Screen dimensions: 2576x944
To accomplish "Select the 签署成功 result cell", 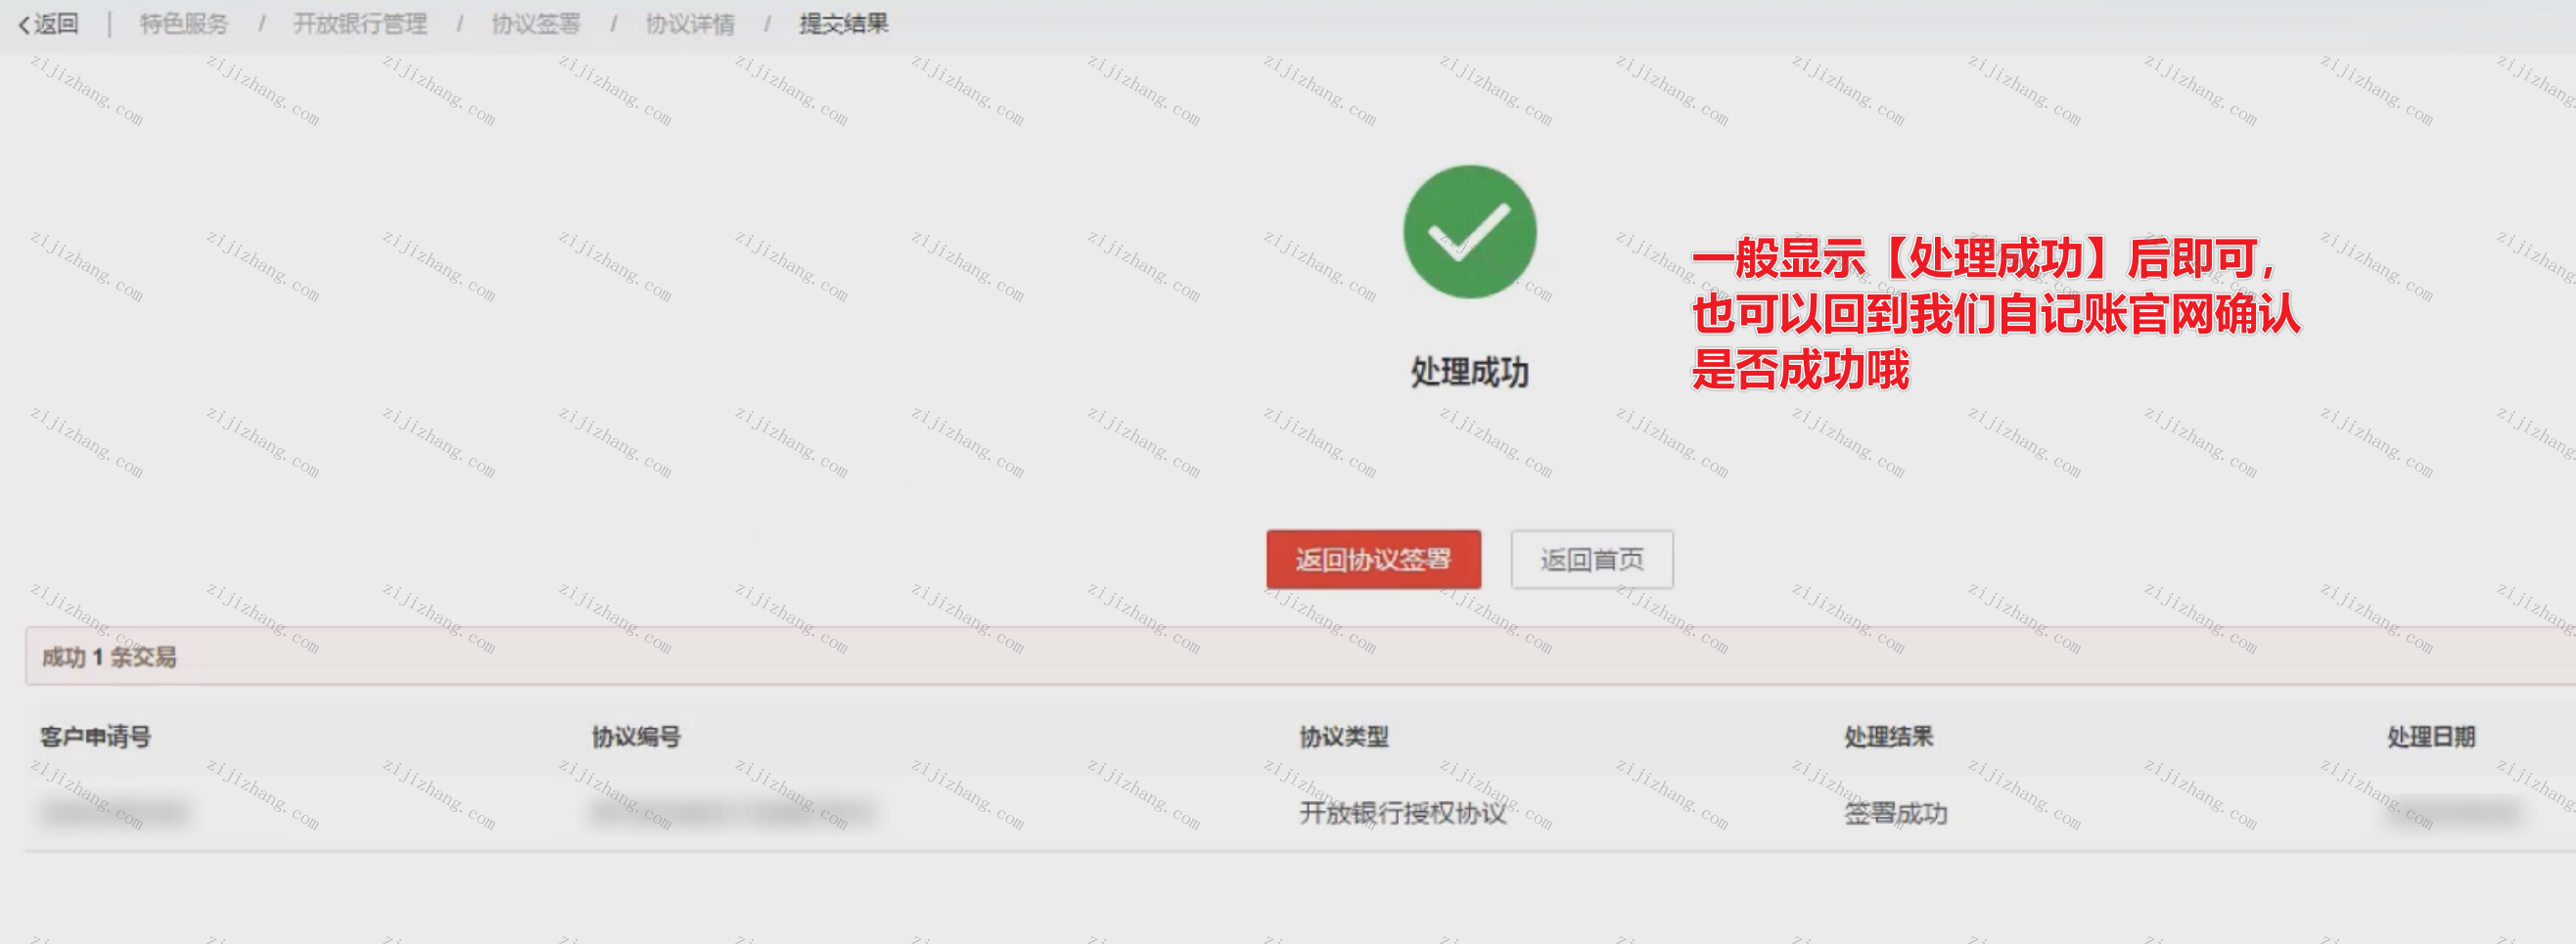I will (x=1895, y=813).
